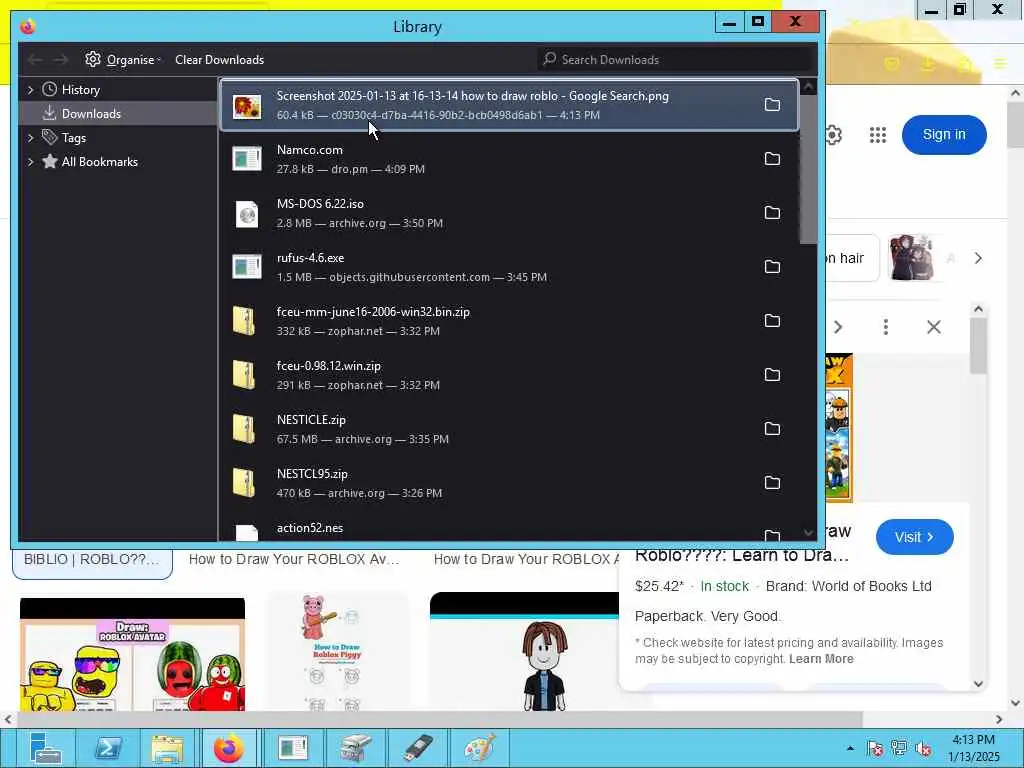Click the MS-DOS 6.22.iso disc icon

(x=247, y=214)
